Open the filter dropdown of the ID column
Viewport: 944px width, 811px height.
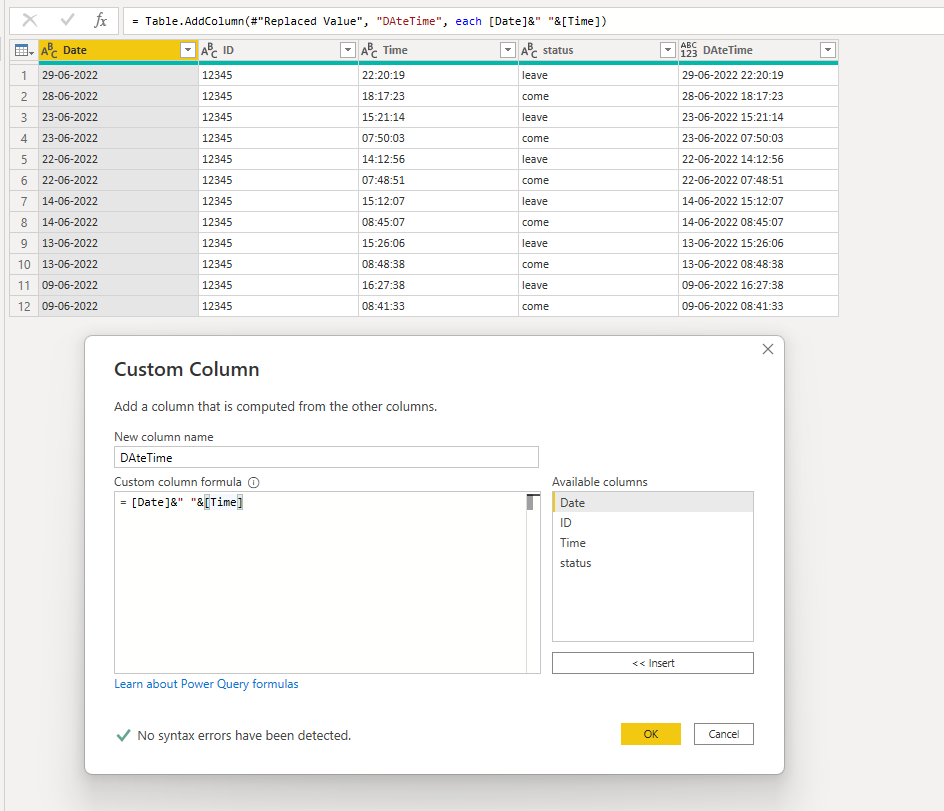coord(348,51)
